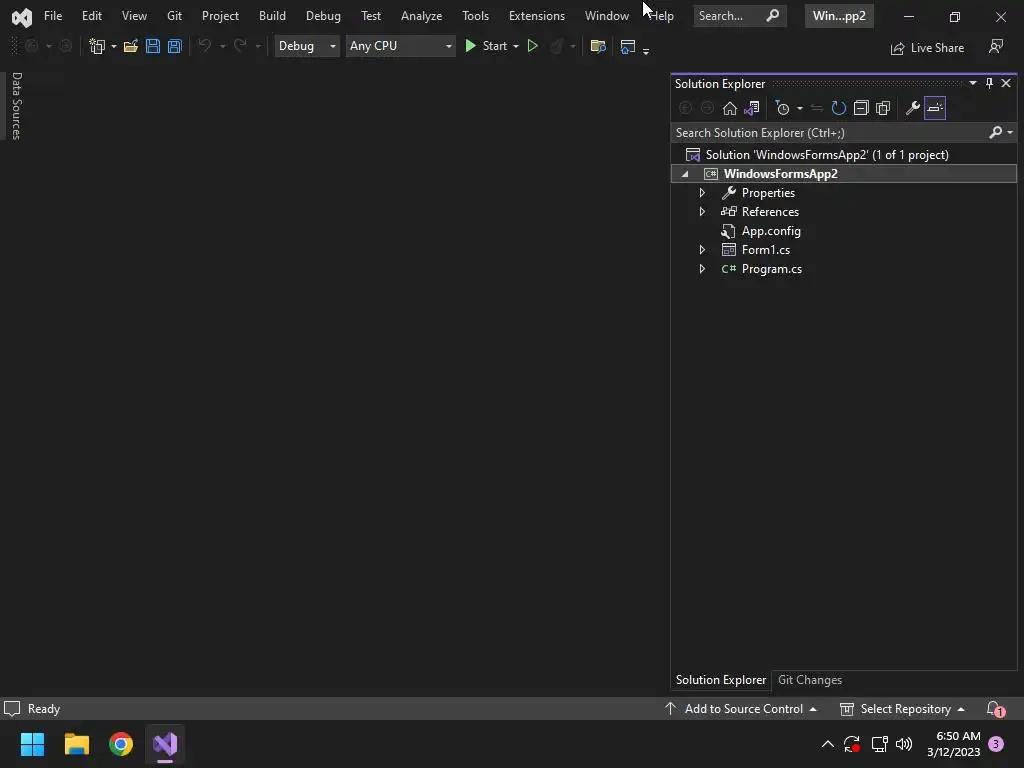Image resolution: width=1024 pixels, height=768 pixels.
Task: Open the Project menu
Action: [220, 16]
